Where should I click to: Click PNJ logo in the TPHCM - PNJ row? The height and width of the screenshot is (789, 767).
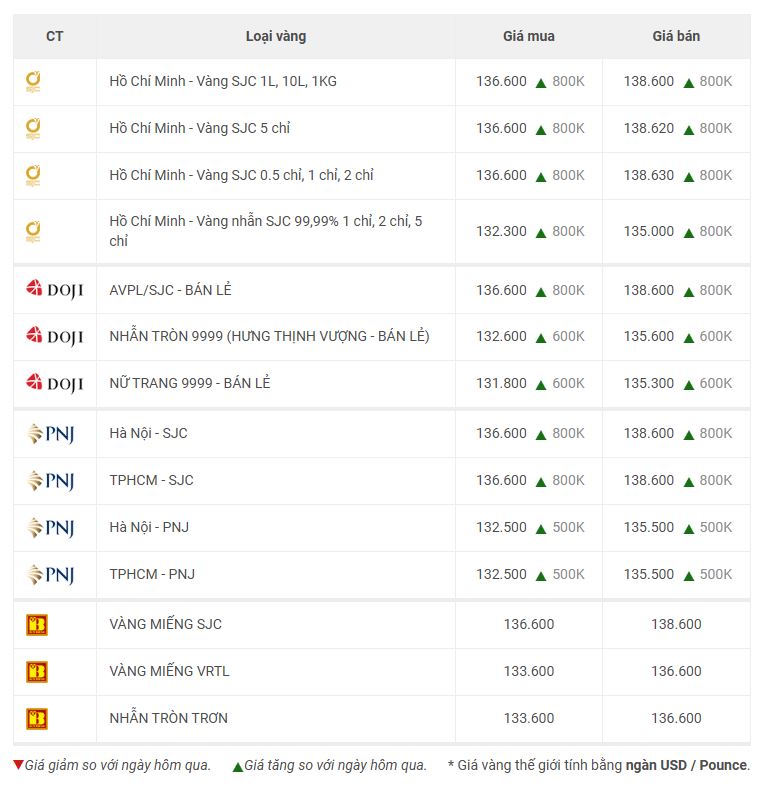[50, 574]
